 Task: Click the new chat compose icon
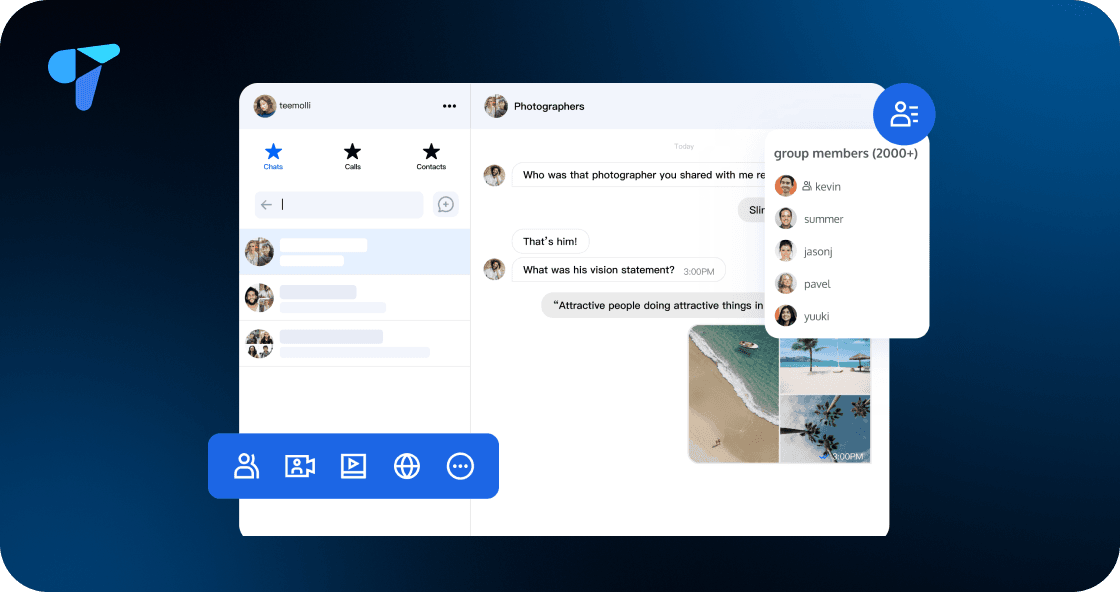coord(445,204)
